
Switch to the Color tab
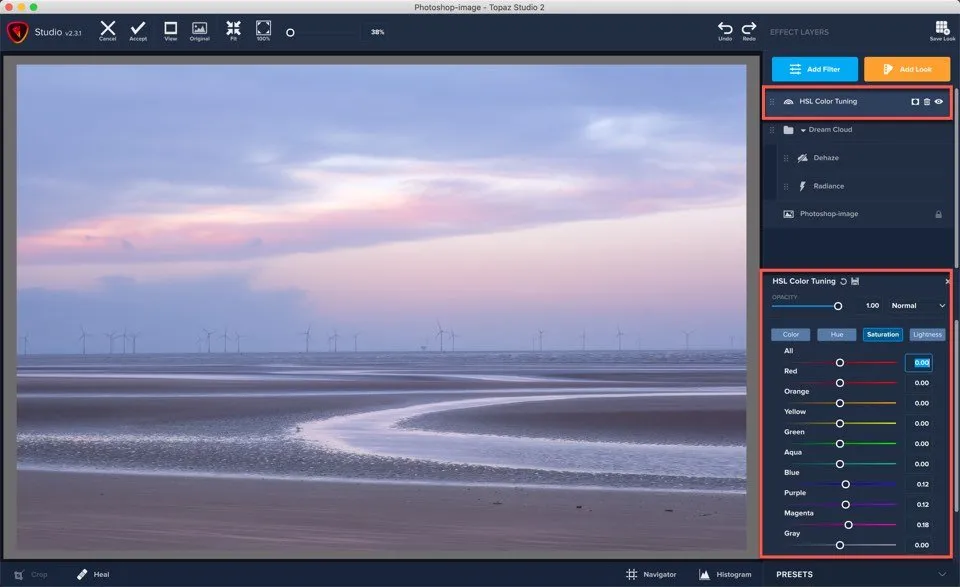pyautogui.click(x=790, y=334)
